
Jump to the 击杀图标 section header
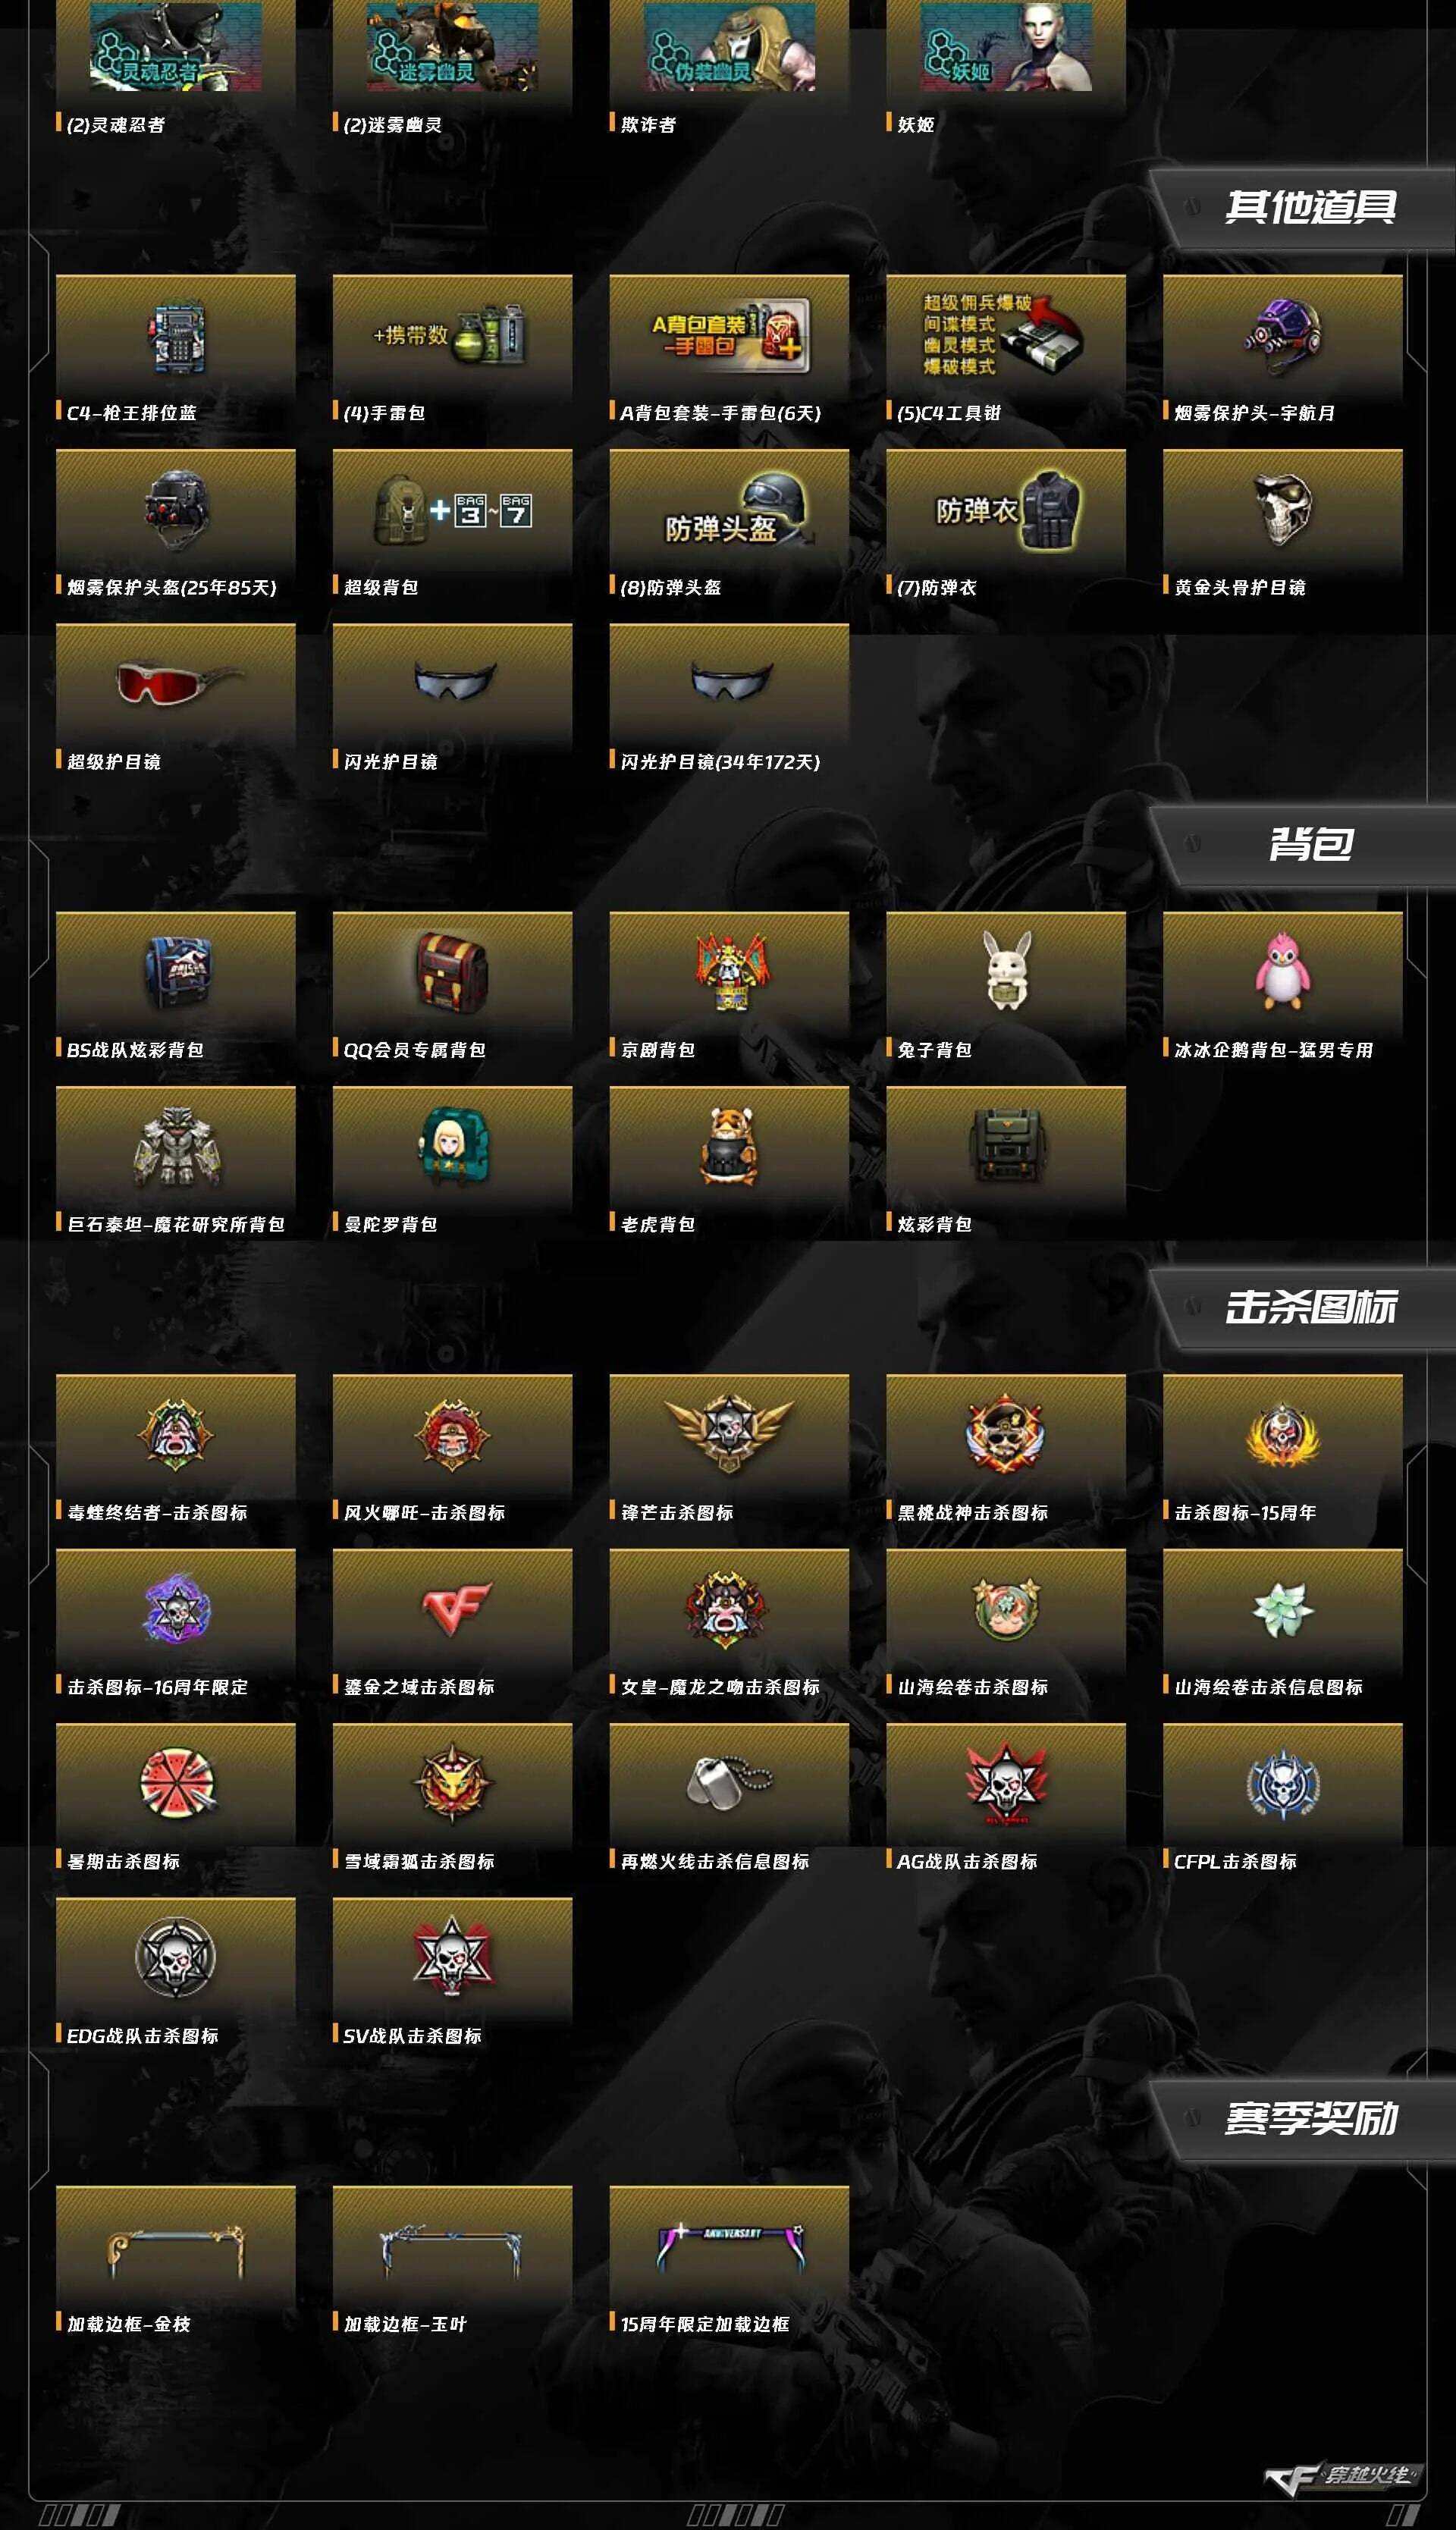click(x=1310, y=1306)
